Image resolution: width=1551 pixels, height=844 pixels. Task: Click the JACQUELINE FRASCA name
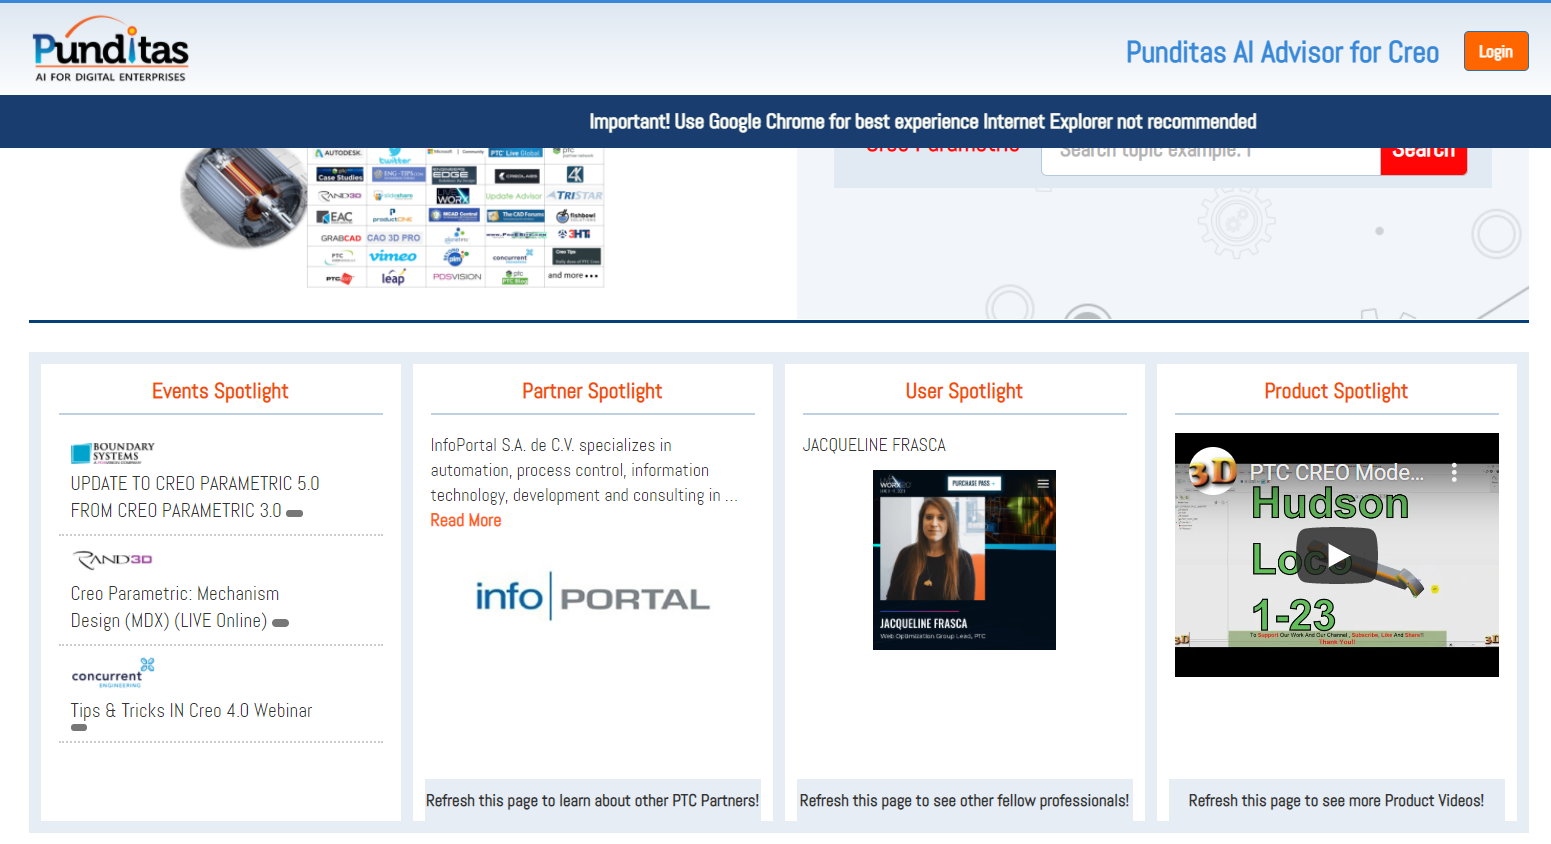pyautogui.click(x=874, y=445)
